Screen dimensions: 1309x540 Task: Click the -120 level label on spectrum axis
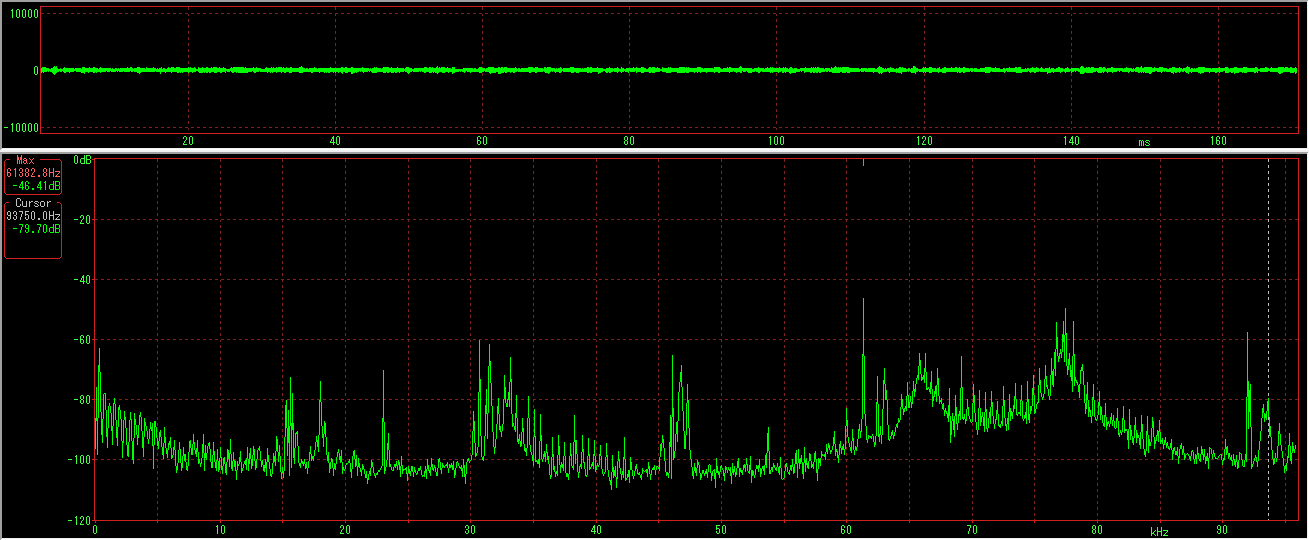pyautogui.click(x=77, y=521)
